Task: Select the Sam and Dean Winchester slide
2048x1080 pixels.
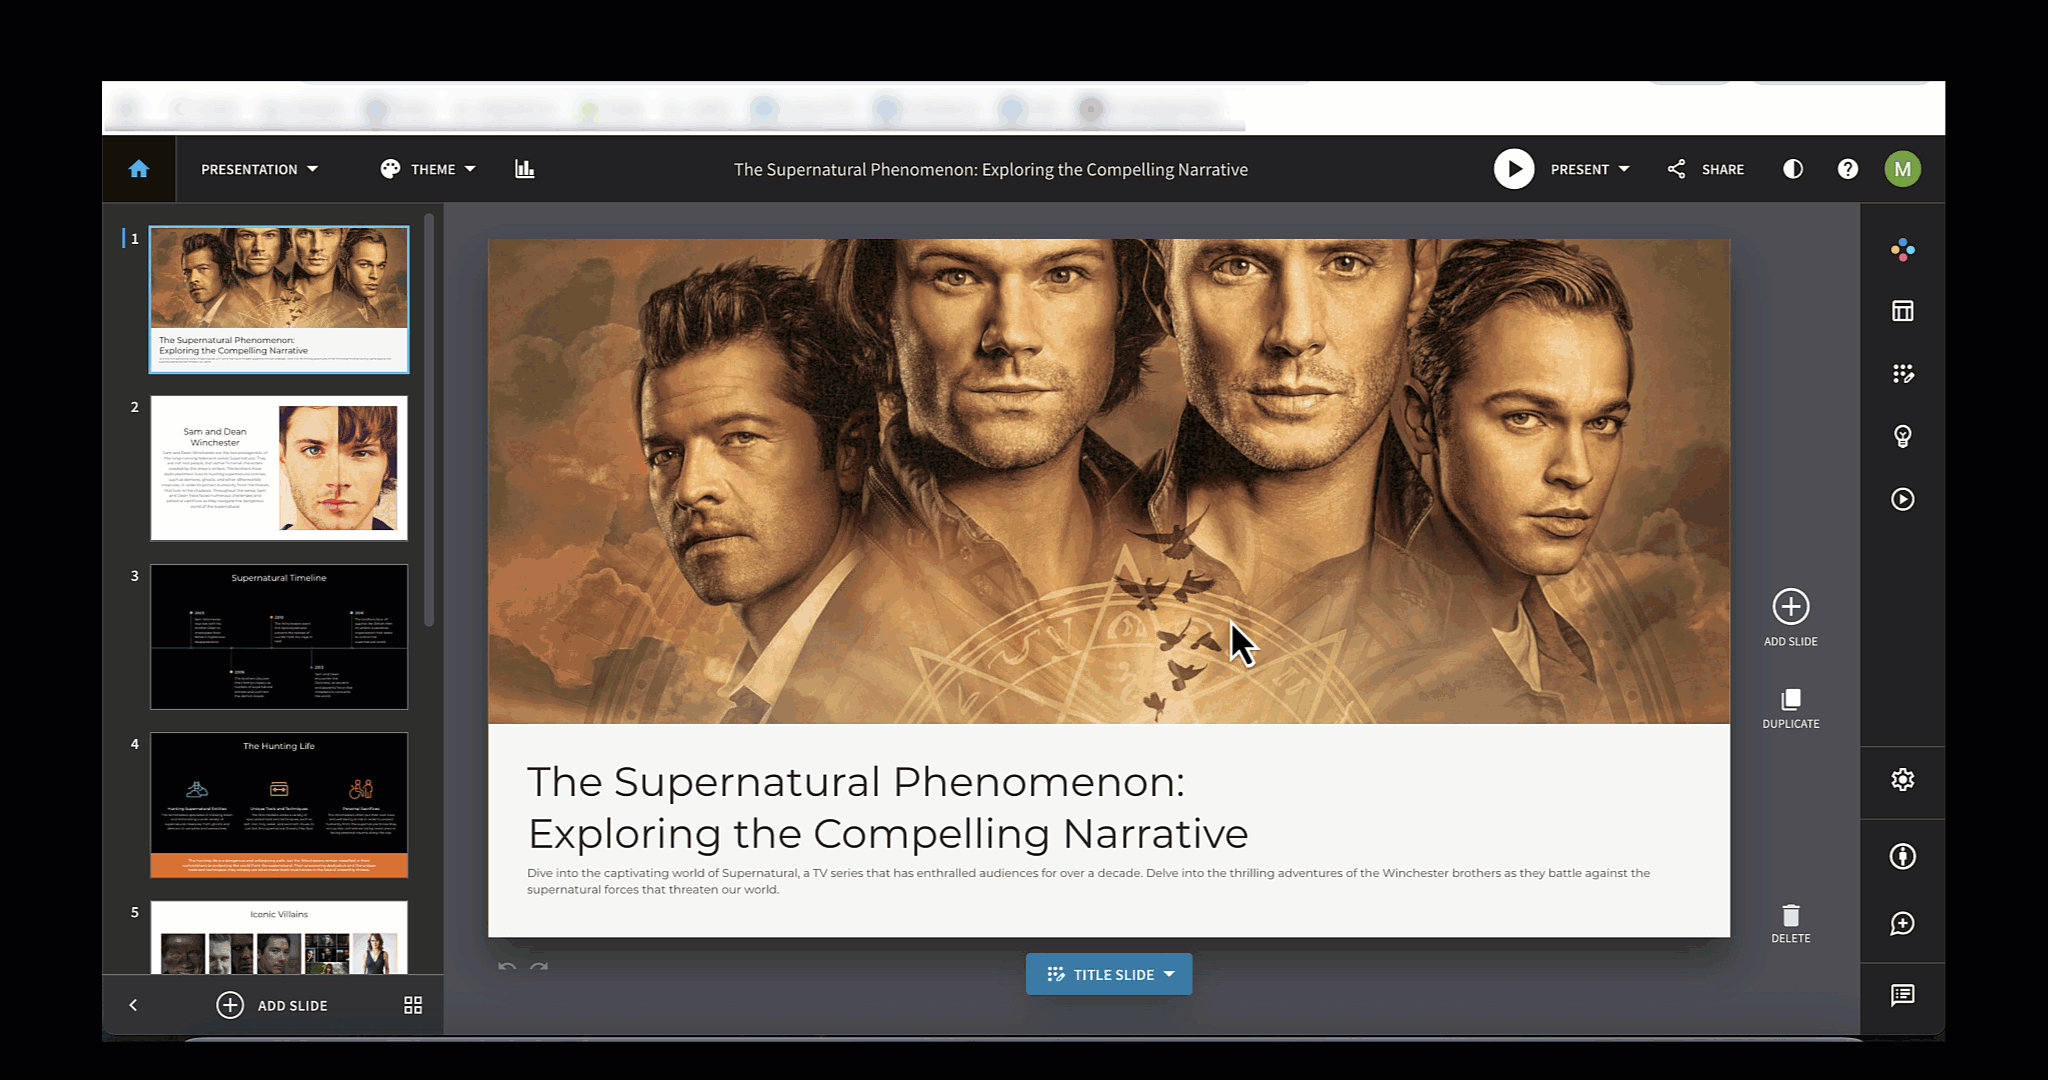Action: 279,468
